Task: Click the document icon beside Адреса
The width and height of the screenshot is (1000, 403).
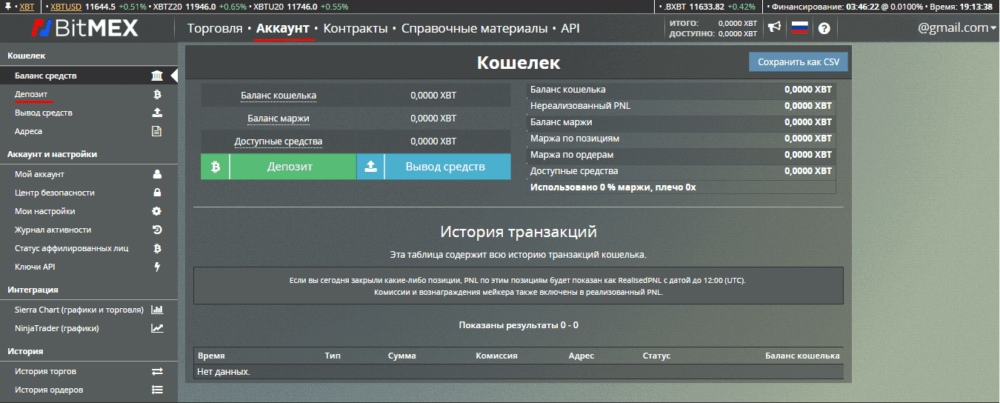Action: (156, 131)
